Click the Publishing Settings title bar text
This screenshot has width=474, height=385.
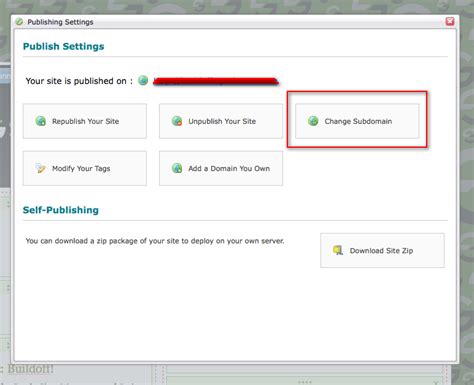[x=60, y=22]
